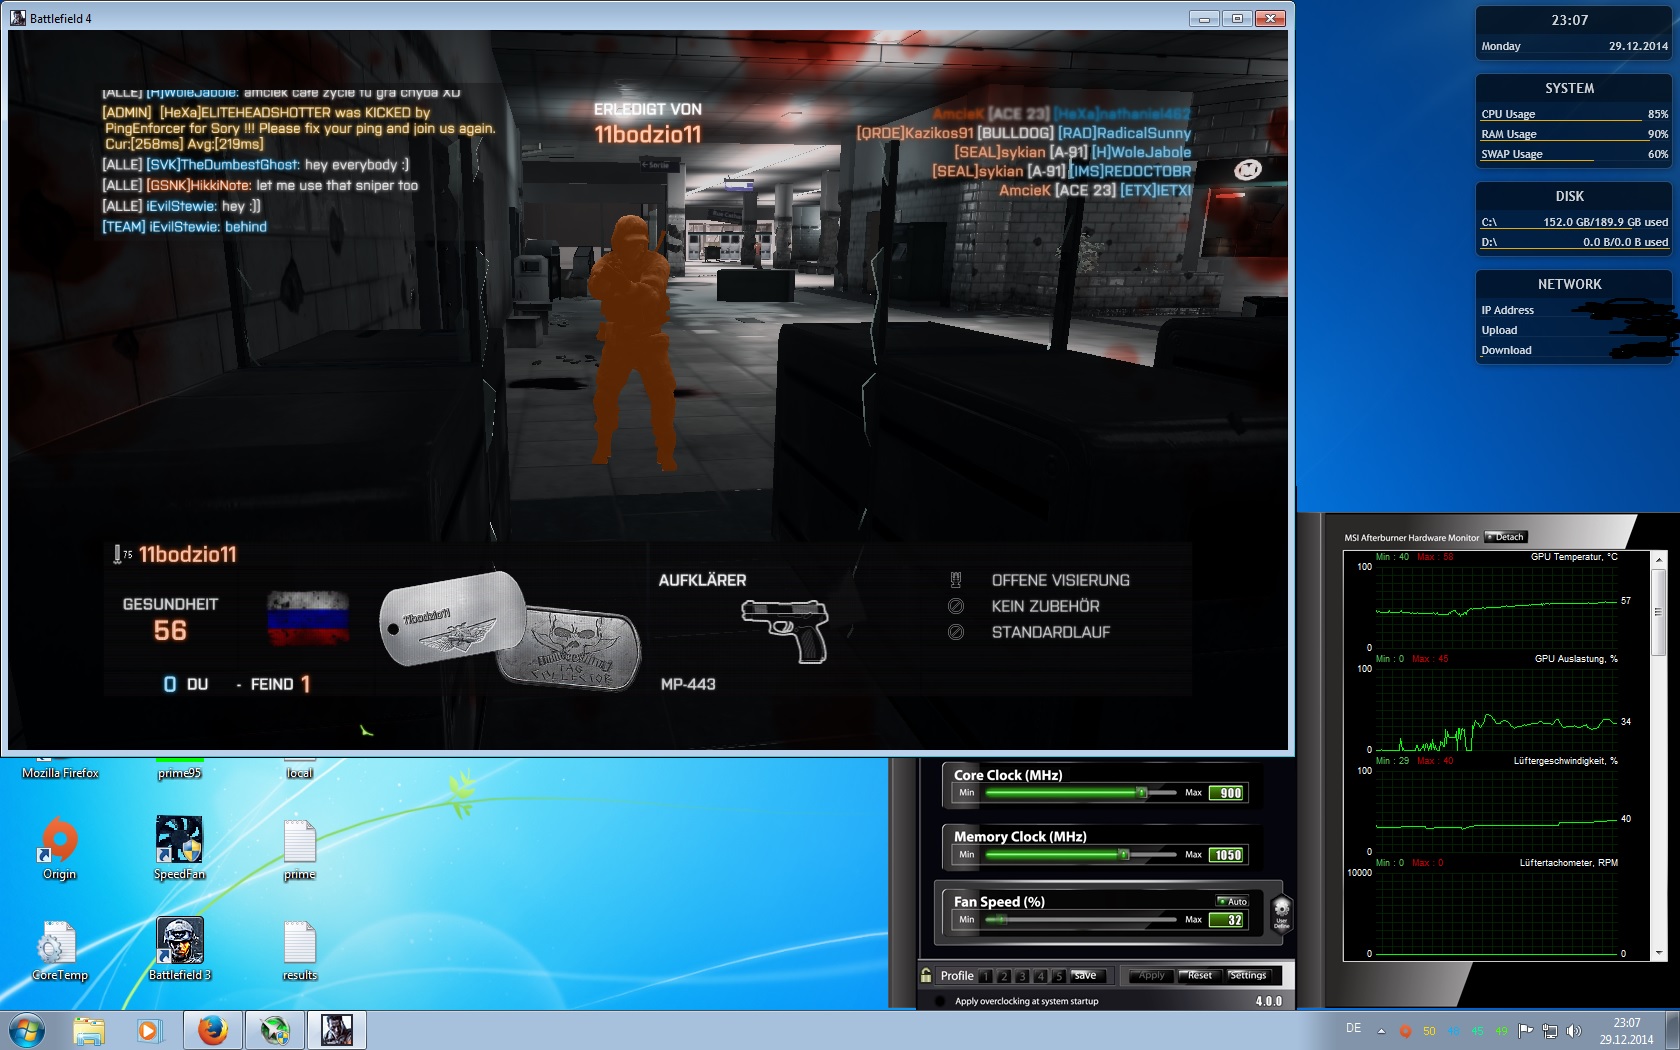Click the hardware monitor scrollbar thumb
This screenshot has width=1680, height=1050.
(x=1658, y=612)
